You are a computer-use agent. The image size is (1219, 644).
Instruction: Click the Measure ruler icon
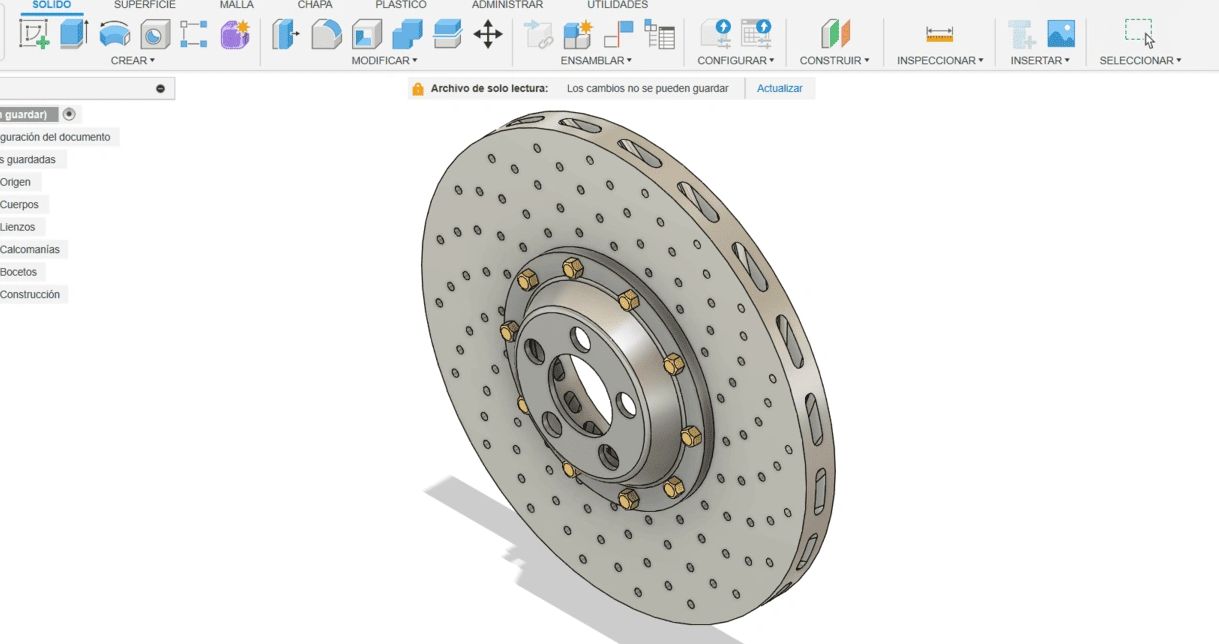click(939, 35)
